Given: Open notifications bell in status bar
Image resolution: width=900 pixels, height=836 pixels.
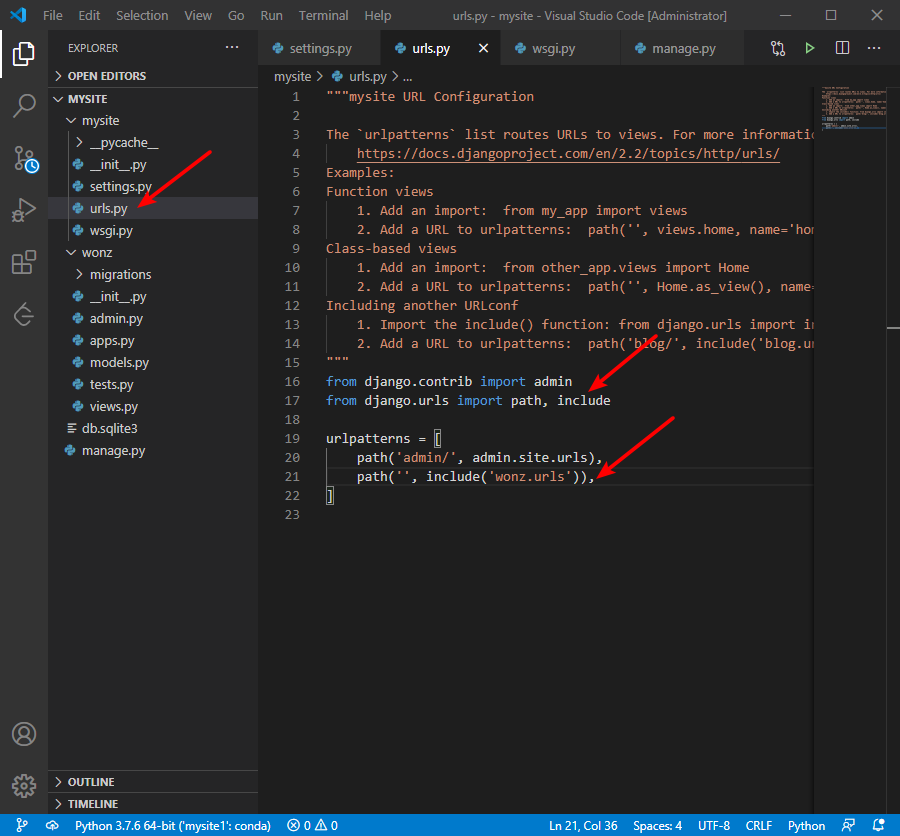Looking at the screenshot, I should coord(878,826).
